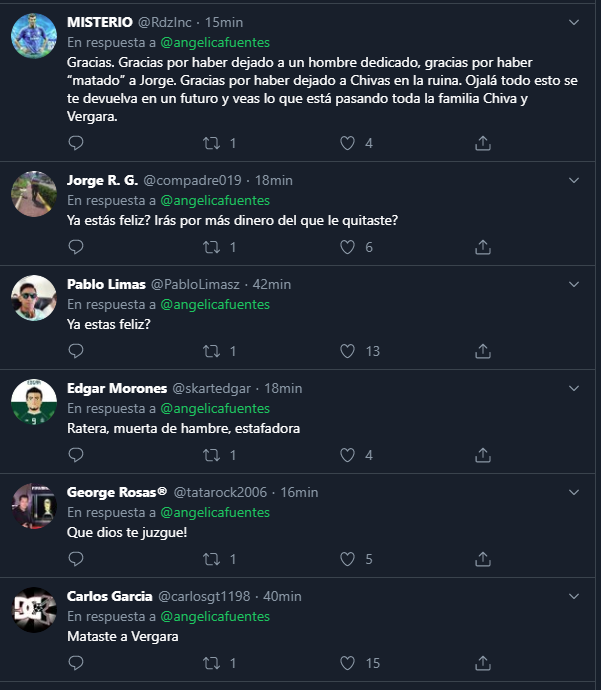The image size is (601, 690).
Task: Open tweet menu chevron for Carlos Garcia
Action: click(574, 596)
